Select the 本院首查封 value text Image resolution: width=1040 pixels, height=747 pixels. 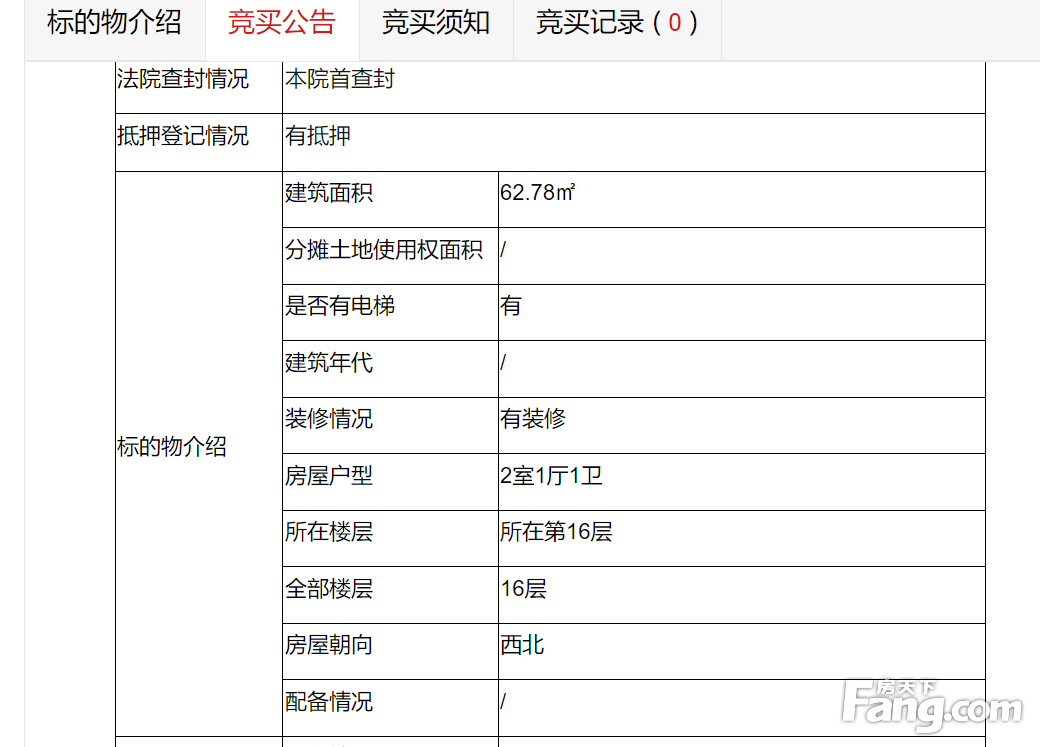(x=340, y=80)
